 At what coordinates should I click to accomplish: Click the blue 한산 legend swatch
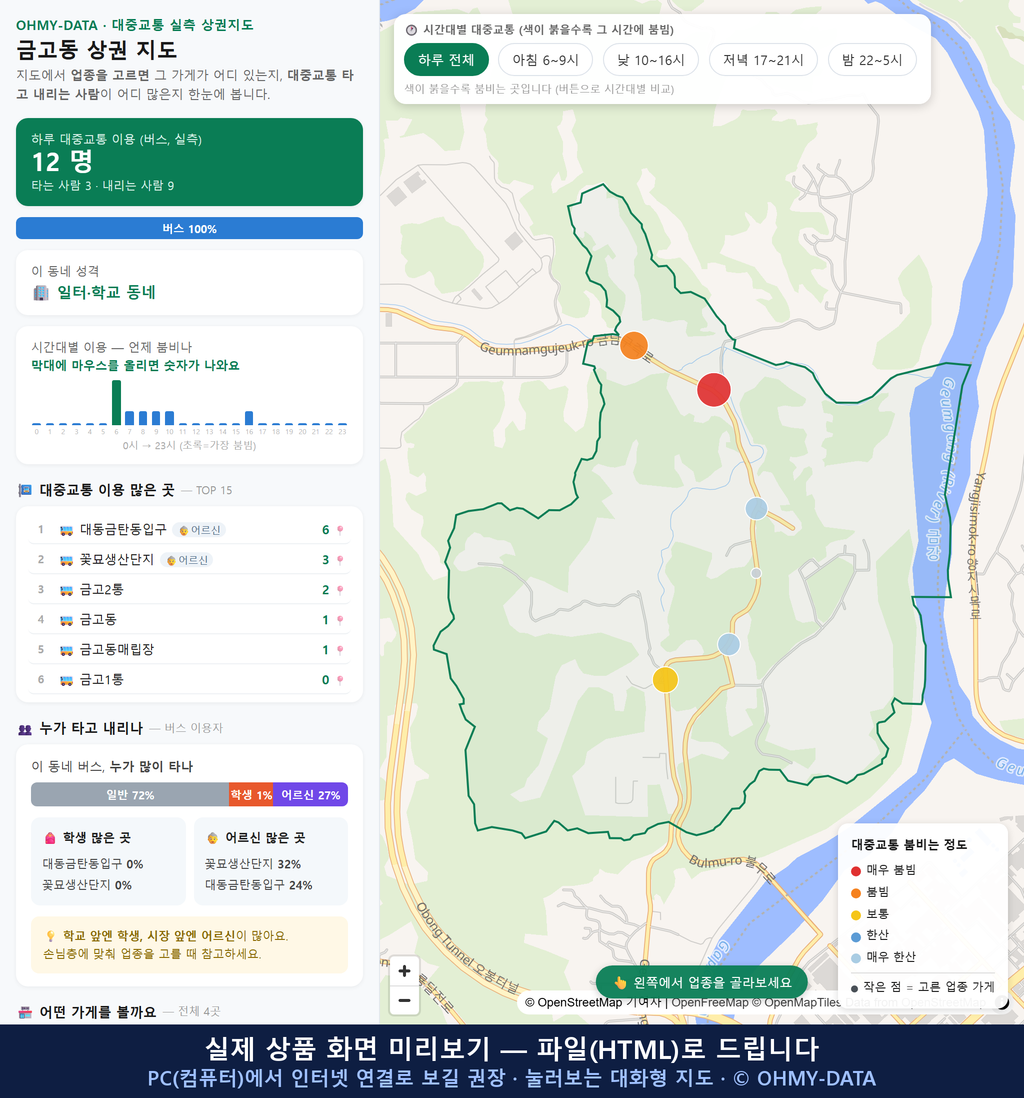tap(856, 936)
